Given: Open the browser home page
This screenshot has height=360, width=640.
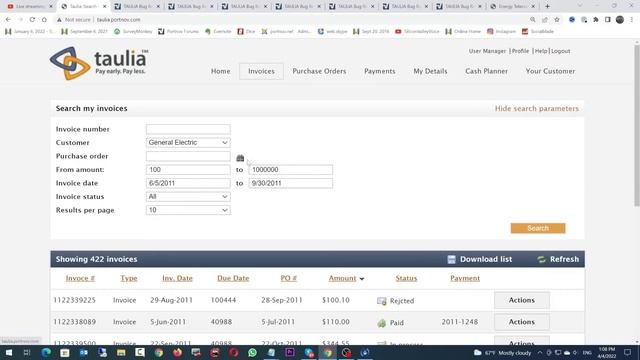Looking at the screenshot, I should click(x=44, y=20).
